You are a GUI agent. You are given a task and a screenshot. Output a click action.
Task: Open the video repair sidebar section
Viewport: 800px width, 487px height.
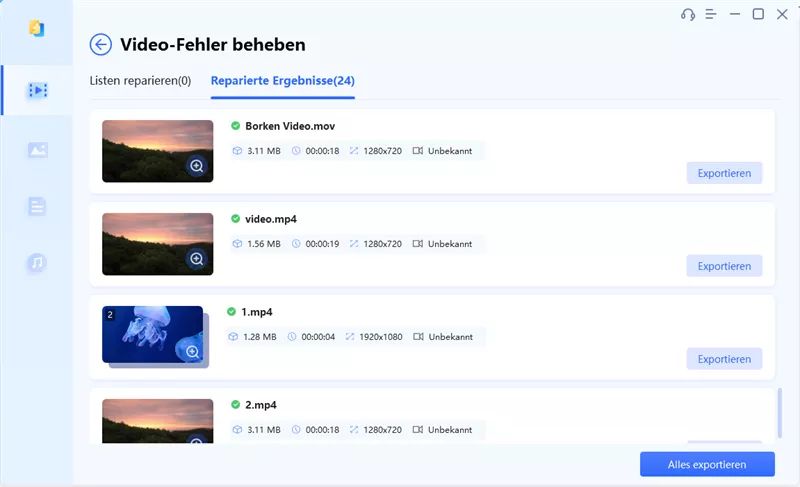[x=37, y=90]
